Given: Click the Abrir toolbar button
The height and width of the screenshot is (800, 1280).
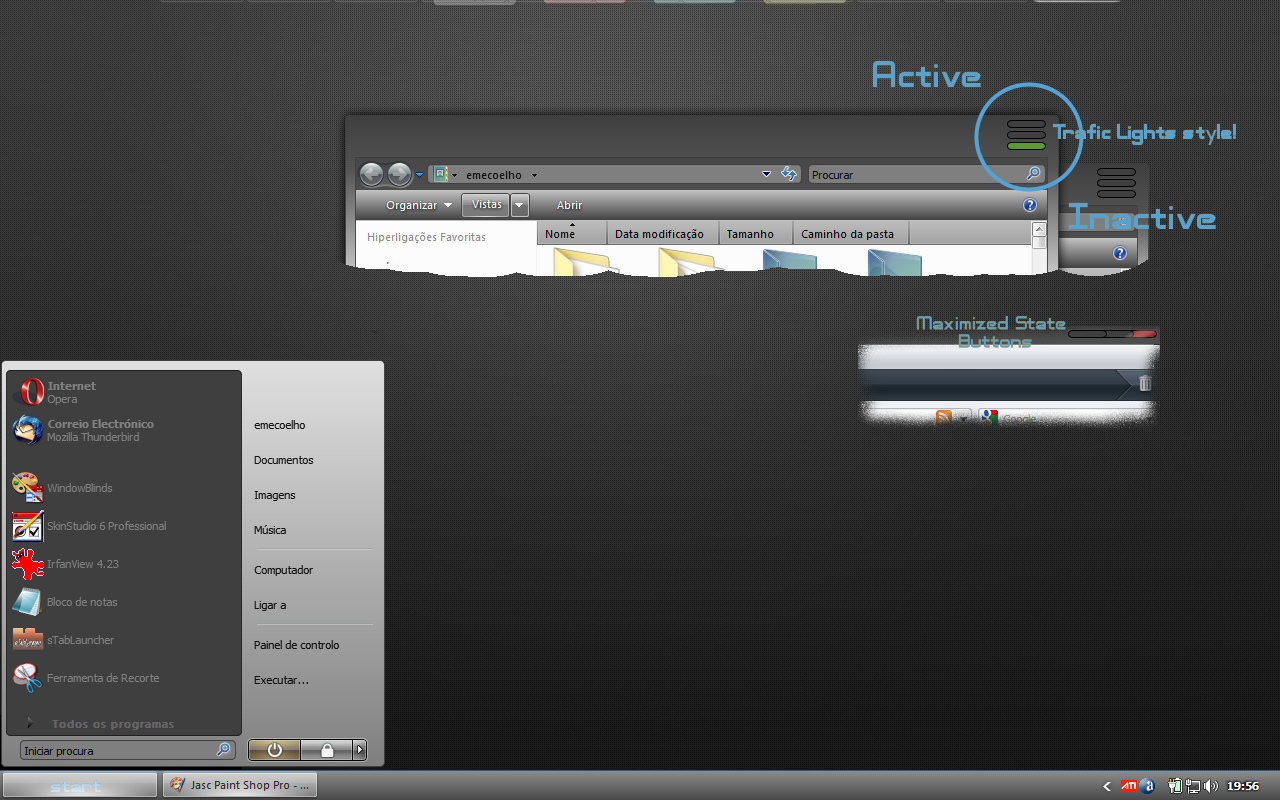Looking at the screenshot, I should pos(570,205).
